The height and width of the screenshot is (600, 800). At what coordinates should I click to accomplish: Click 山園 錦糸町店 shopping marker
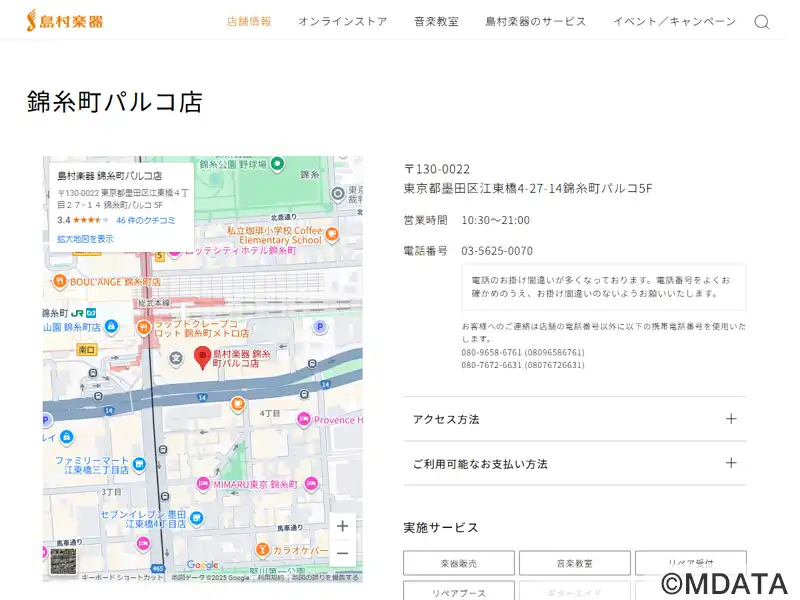click(x=111, y=326)
